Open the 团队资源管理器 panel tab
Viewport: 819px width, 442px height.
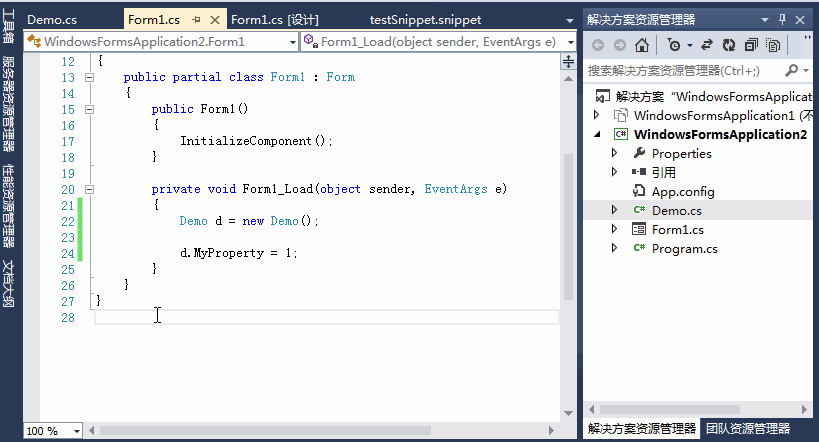(747, 429)
